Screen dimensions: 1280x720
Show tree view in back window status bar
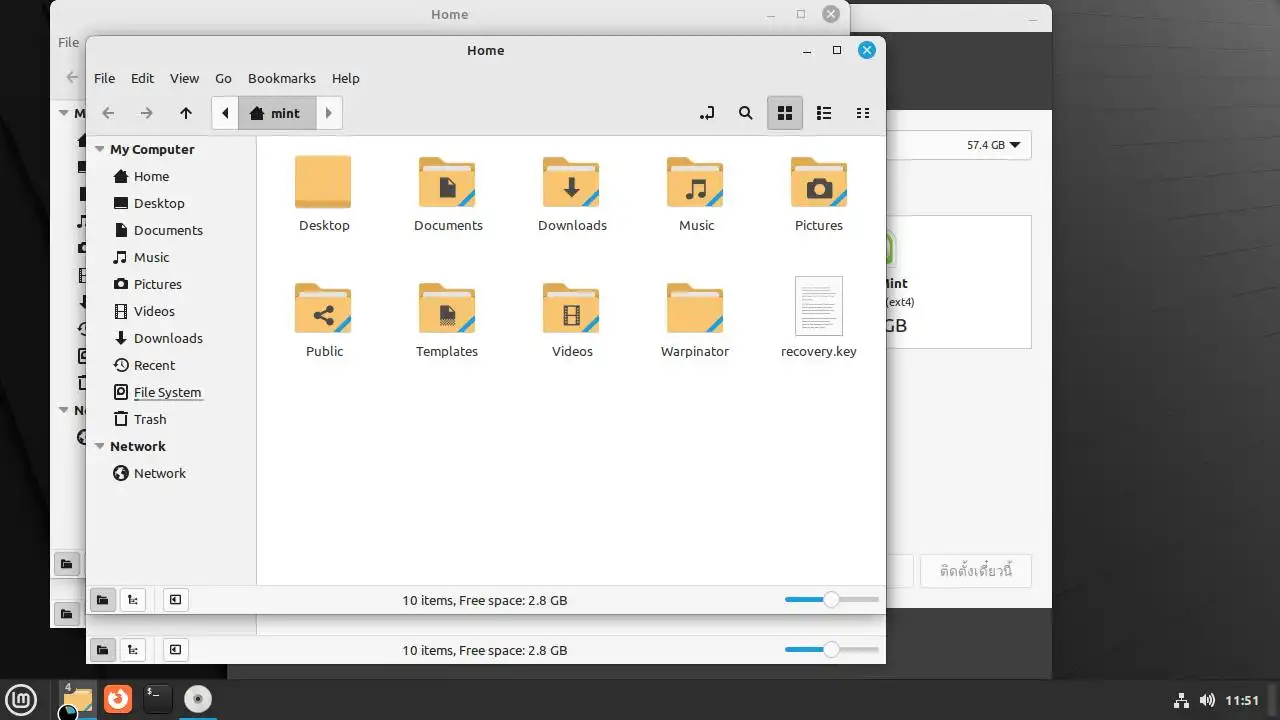(133, 650)
